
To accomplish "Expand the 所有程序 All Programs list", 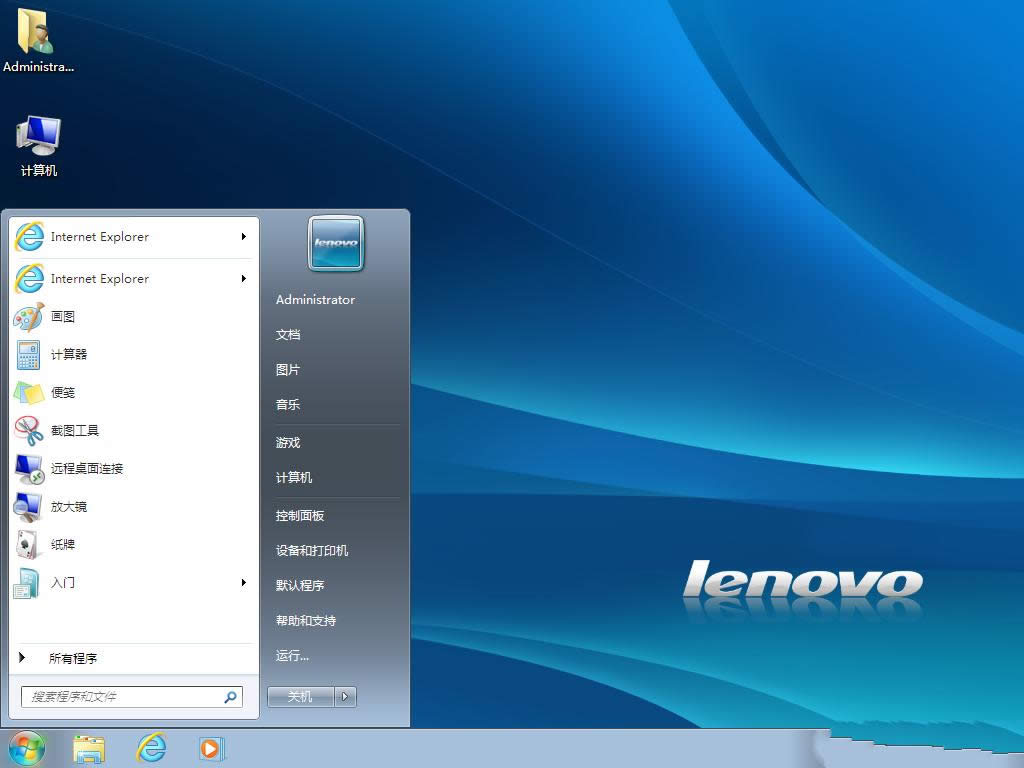I will (75, 658).
